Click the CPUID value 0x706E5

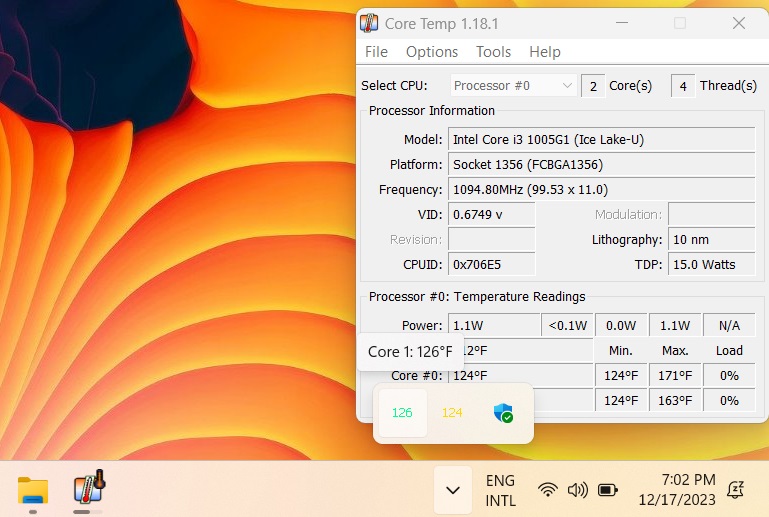[491, 264]
